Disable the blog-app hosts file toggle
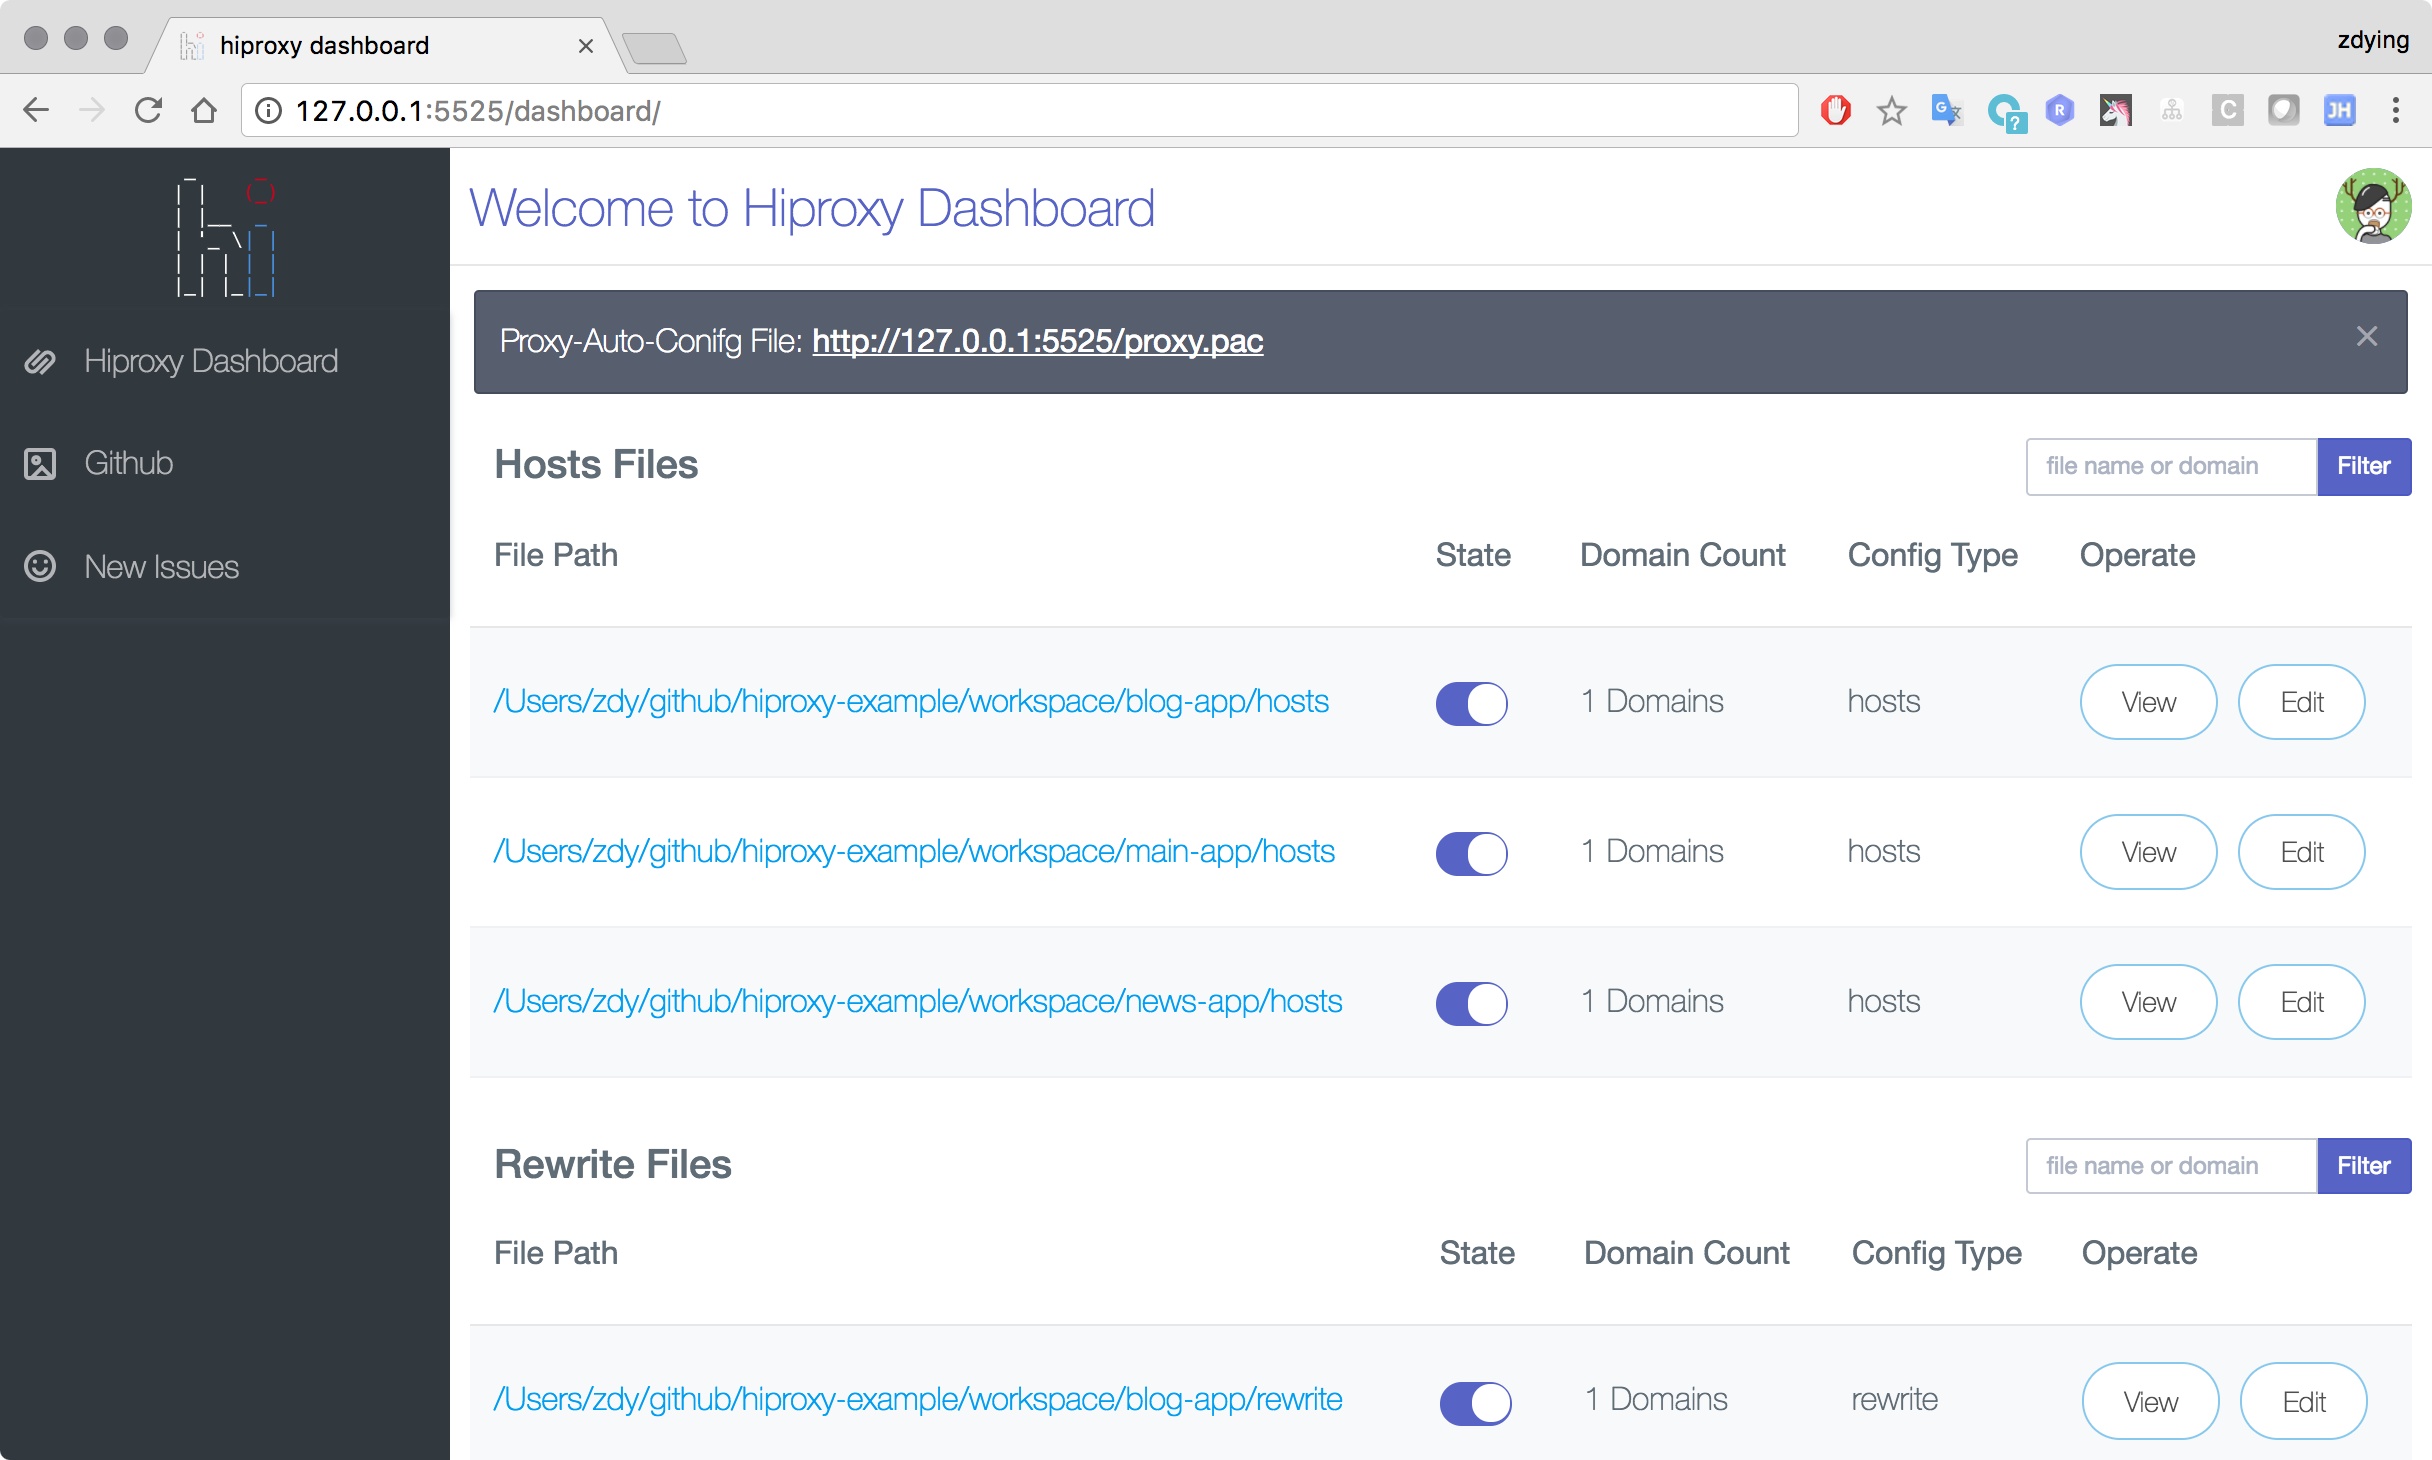The image size is (2432, 1460). pyautogui.click(x=1470, y=703)
